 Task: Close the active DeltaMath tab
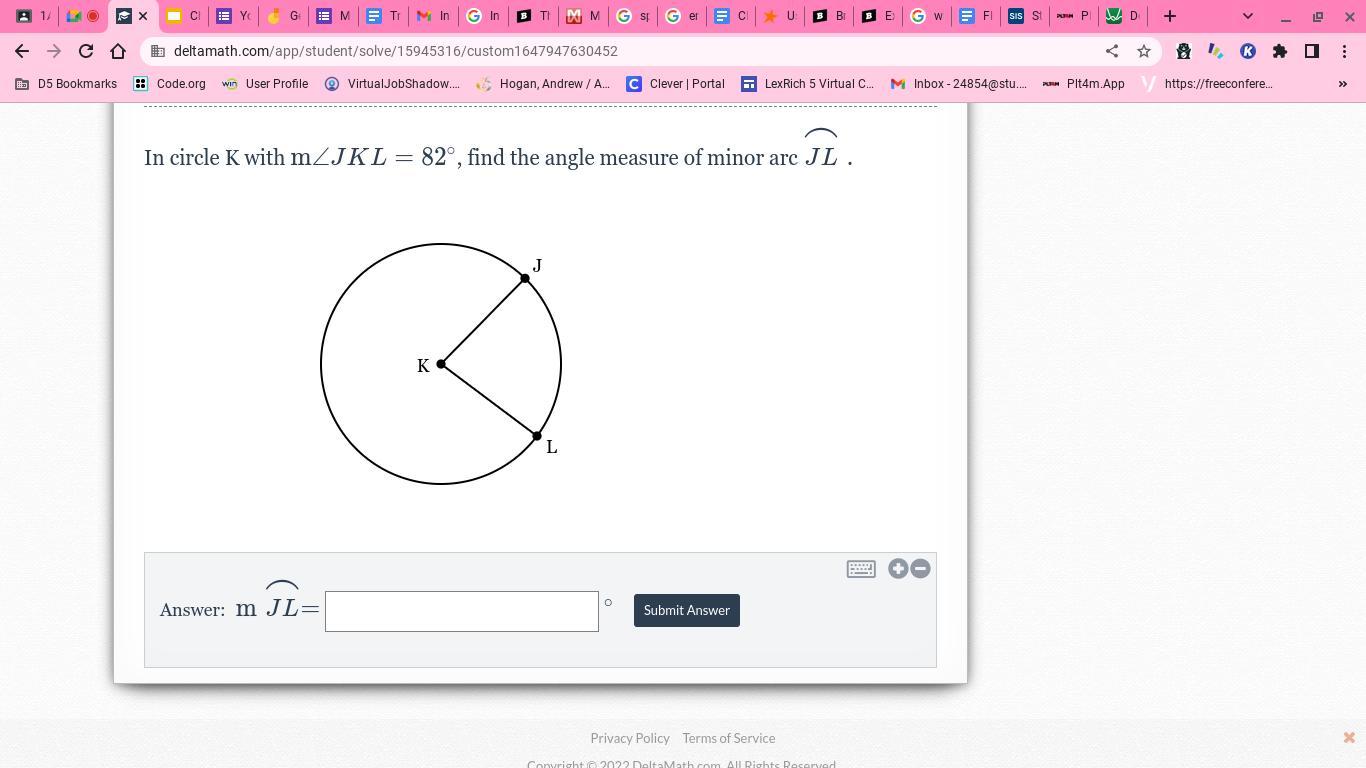143,16
